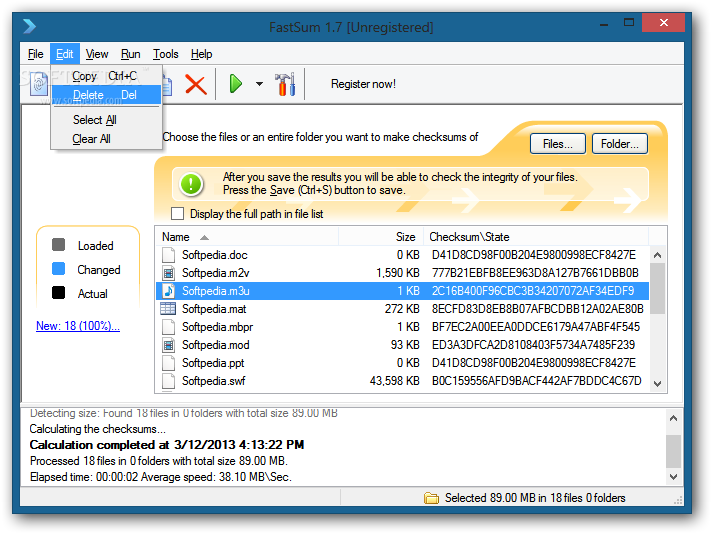Choose Select All from the Edit menu
Image resolution: width=712 pixels, height=534 pixels.
coord(106,120)
